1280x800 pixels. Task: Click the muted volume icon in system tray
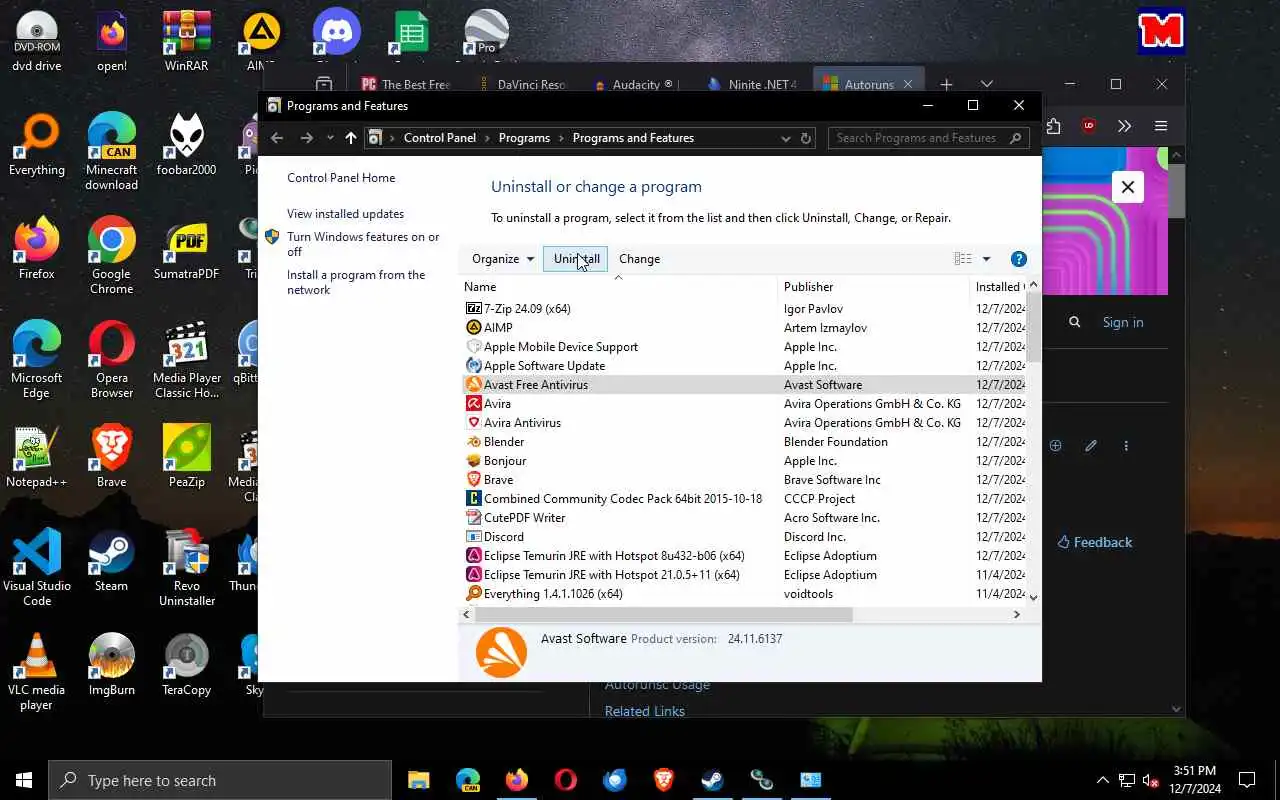(x=1151, y=780)
